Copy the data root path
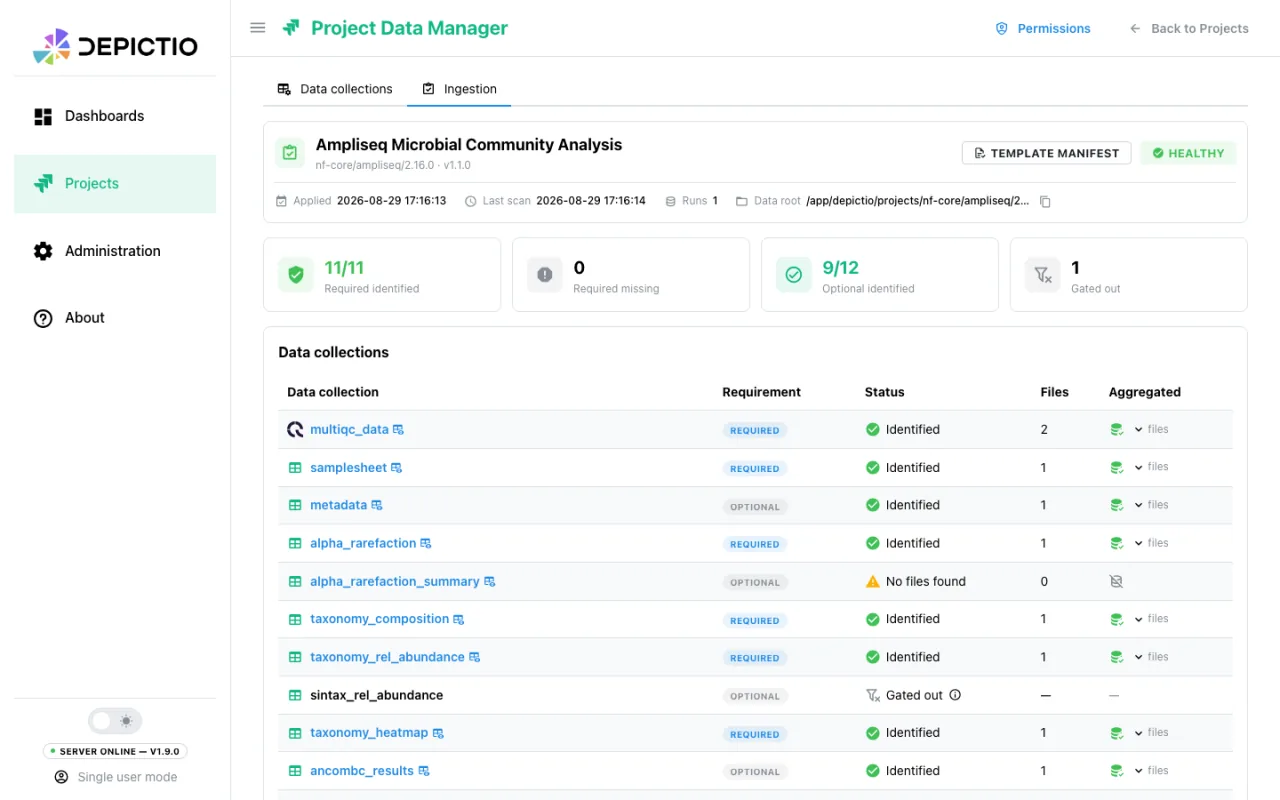Image resolution: width=1280 pixels, height=800 pixels. pos(1045,201)
